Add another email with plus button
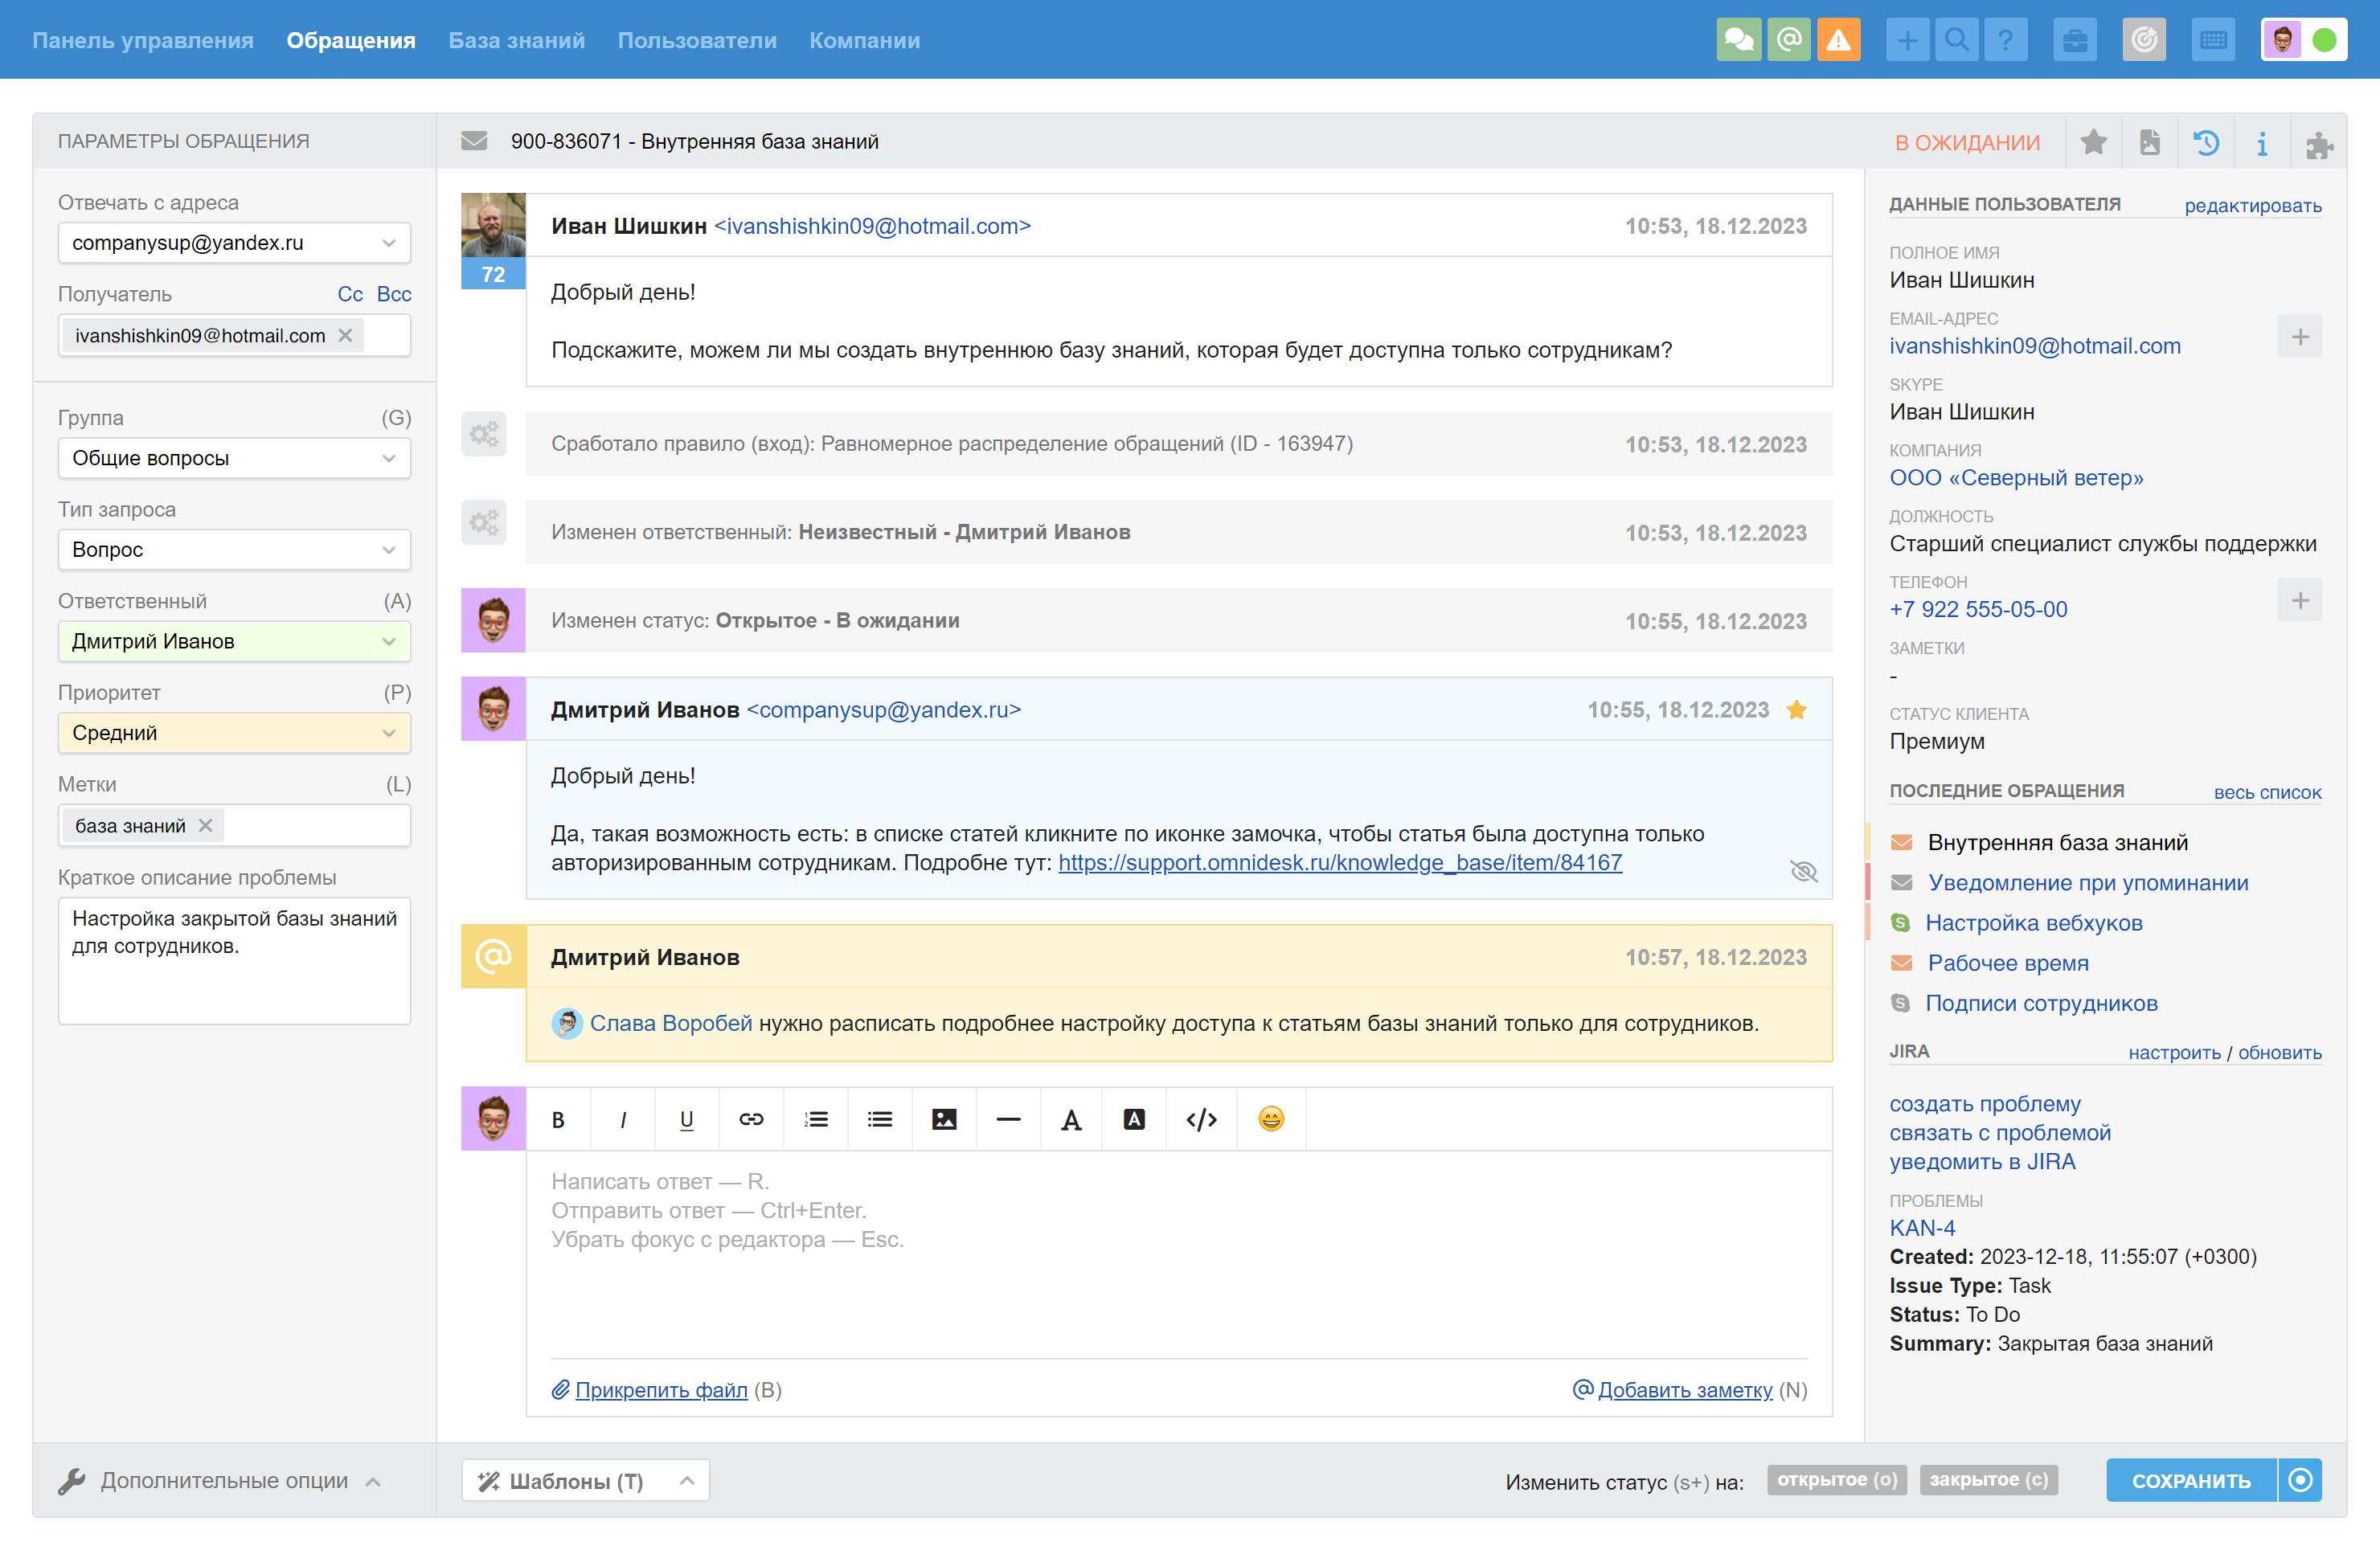Viewport: 2380px width, 1550px height. (x=2300, y=337)
